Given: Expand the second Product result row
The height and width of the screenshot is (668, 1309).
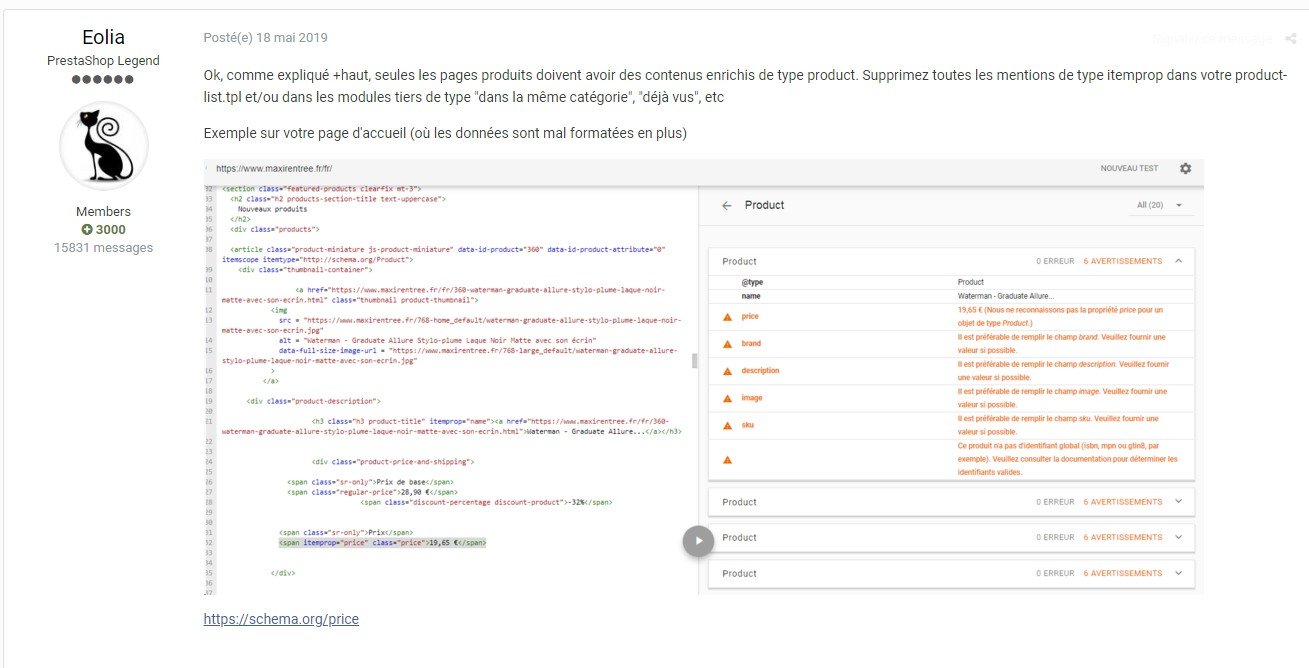Looking at the screenshot, I should (x=1178, y=502).
